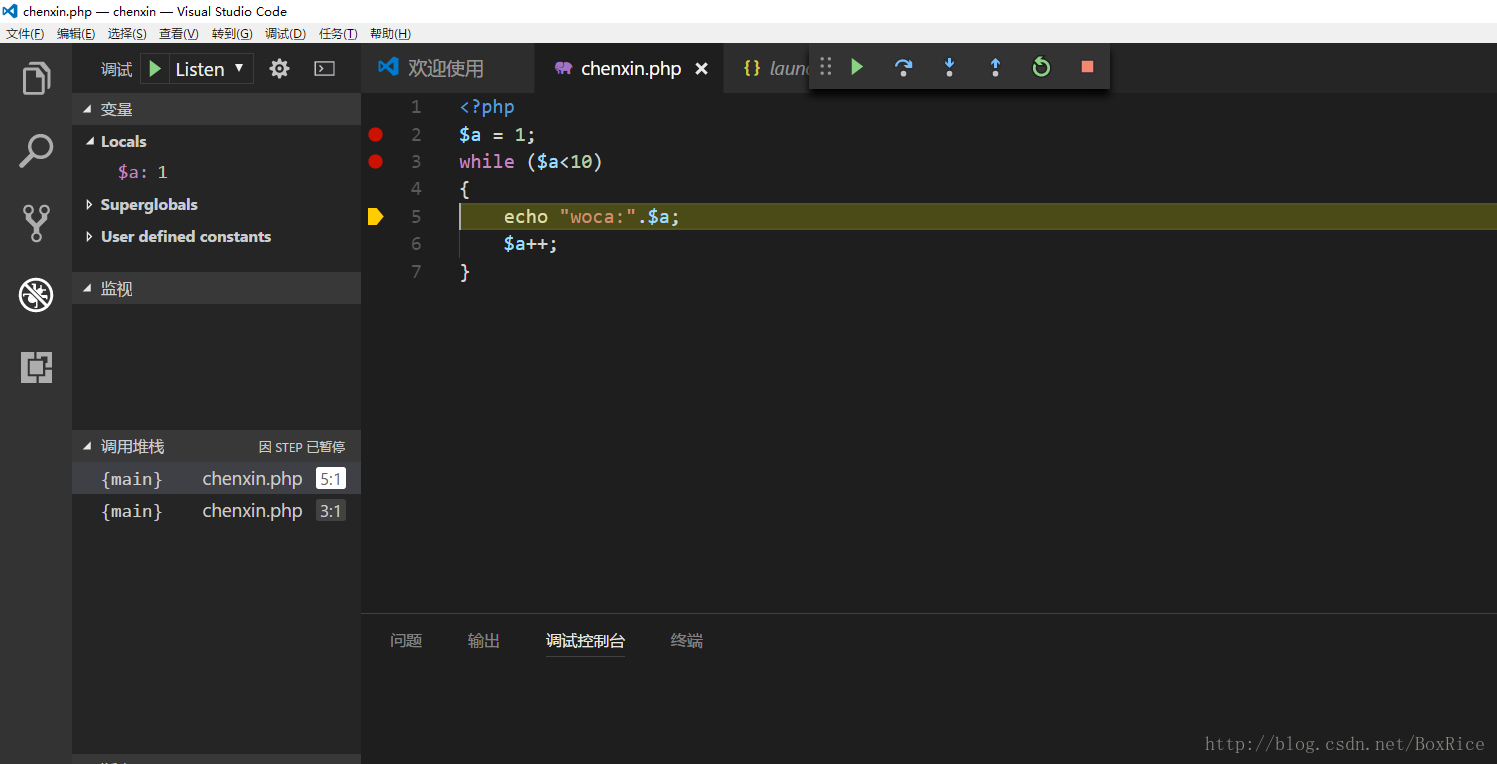Screen dimensions: 1497x764
Task: Open the Listen configuration dropdown
Action: [210, 69]
